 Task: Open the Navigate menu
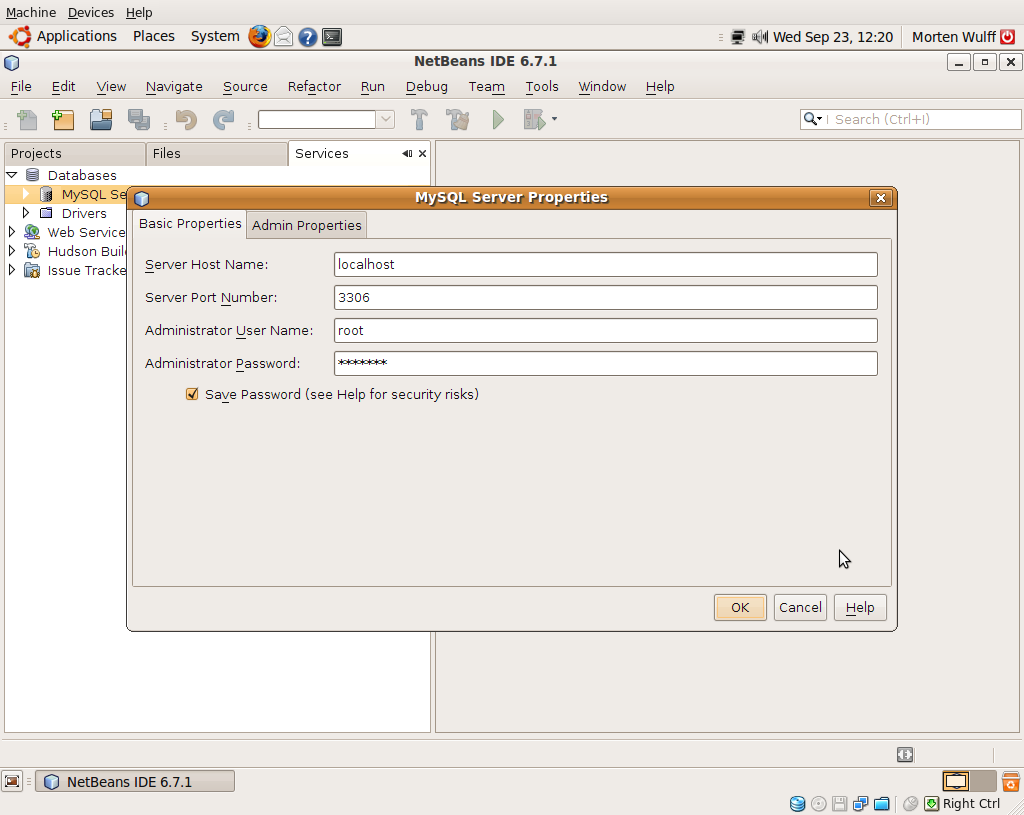click(174, 86)
